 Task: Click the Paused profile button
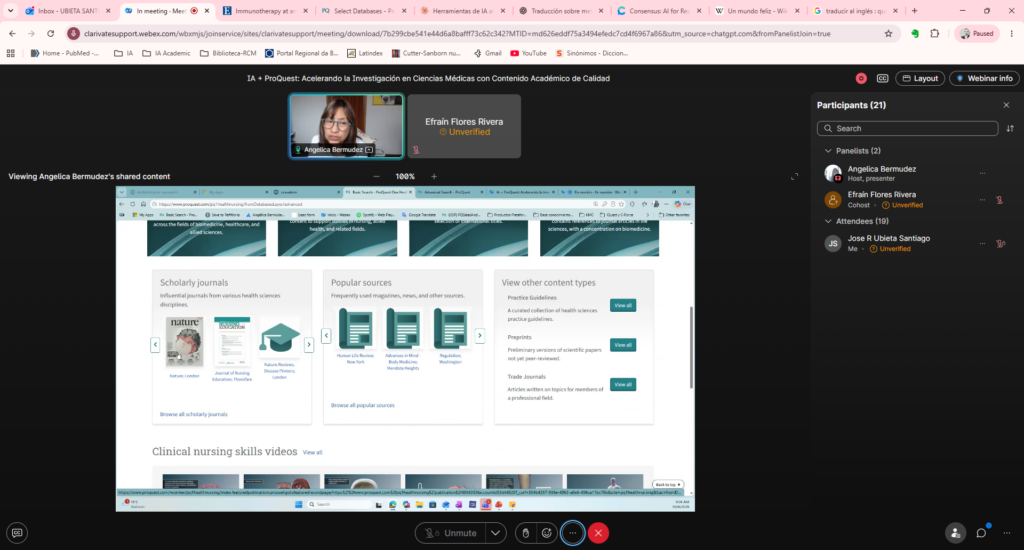(977, 33)
